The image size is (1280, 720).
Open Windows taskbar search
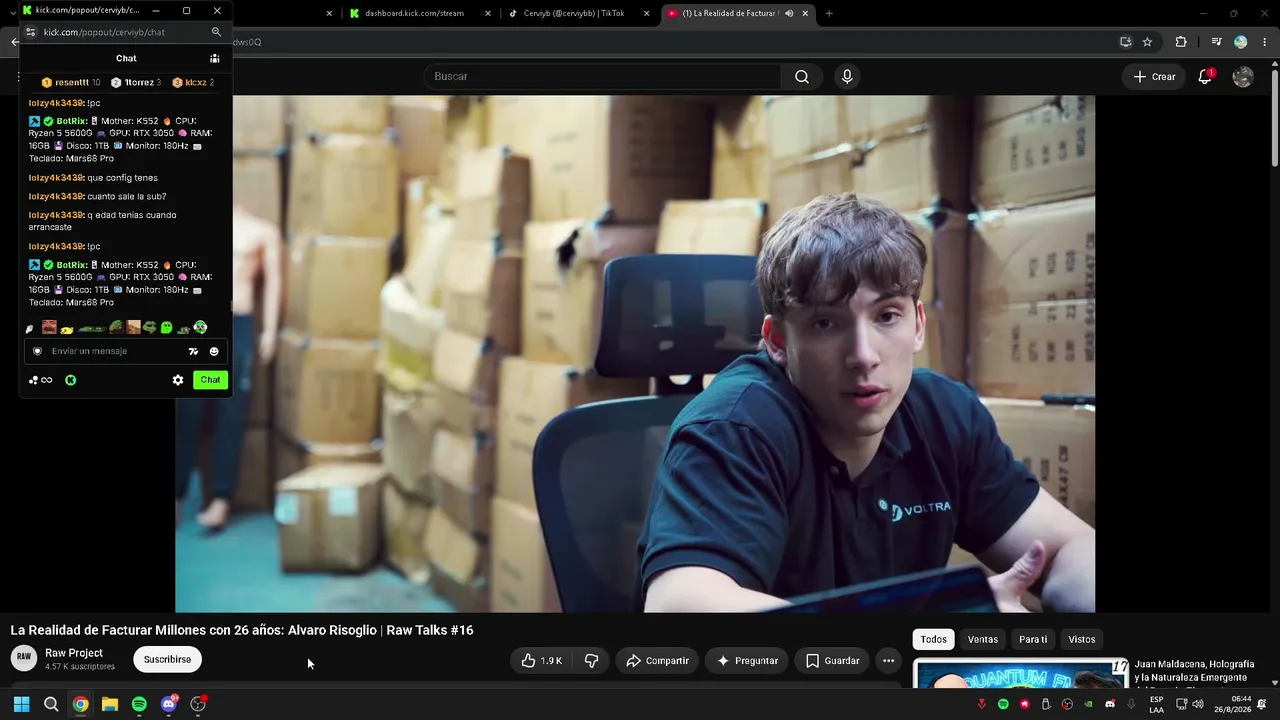(x=51, y=704)
